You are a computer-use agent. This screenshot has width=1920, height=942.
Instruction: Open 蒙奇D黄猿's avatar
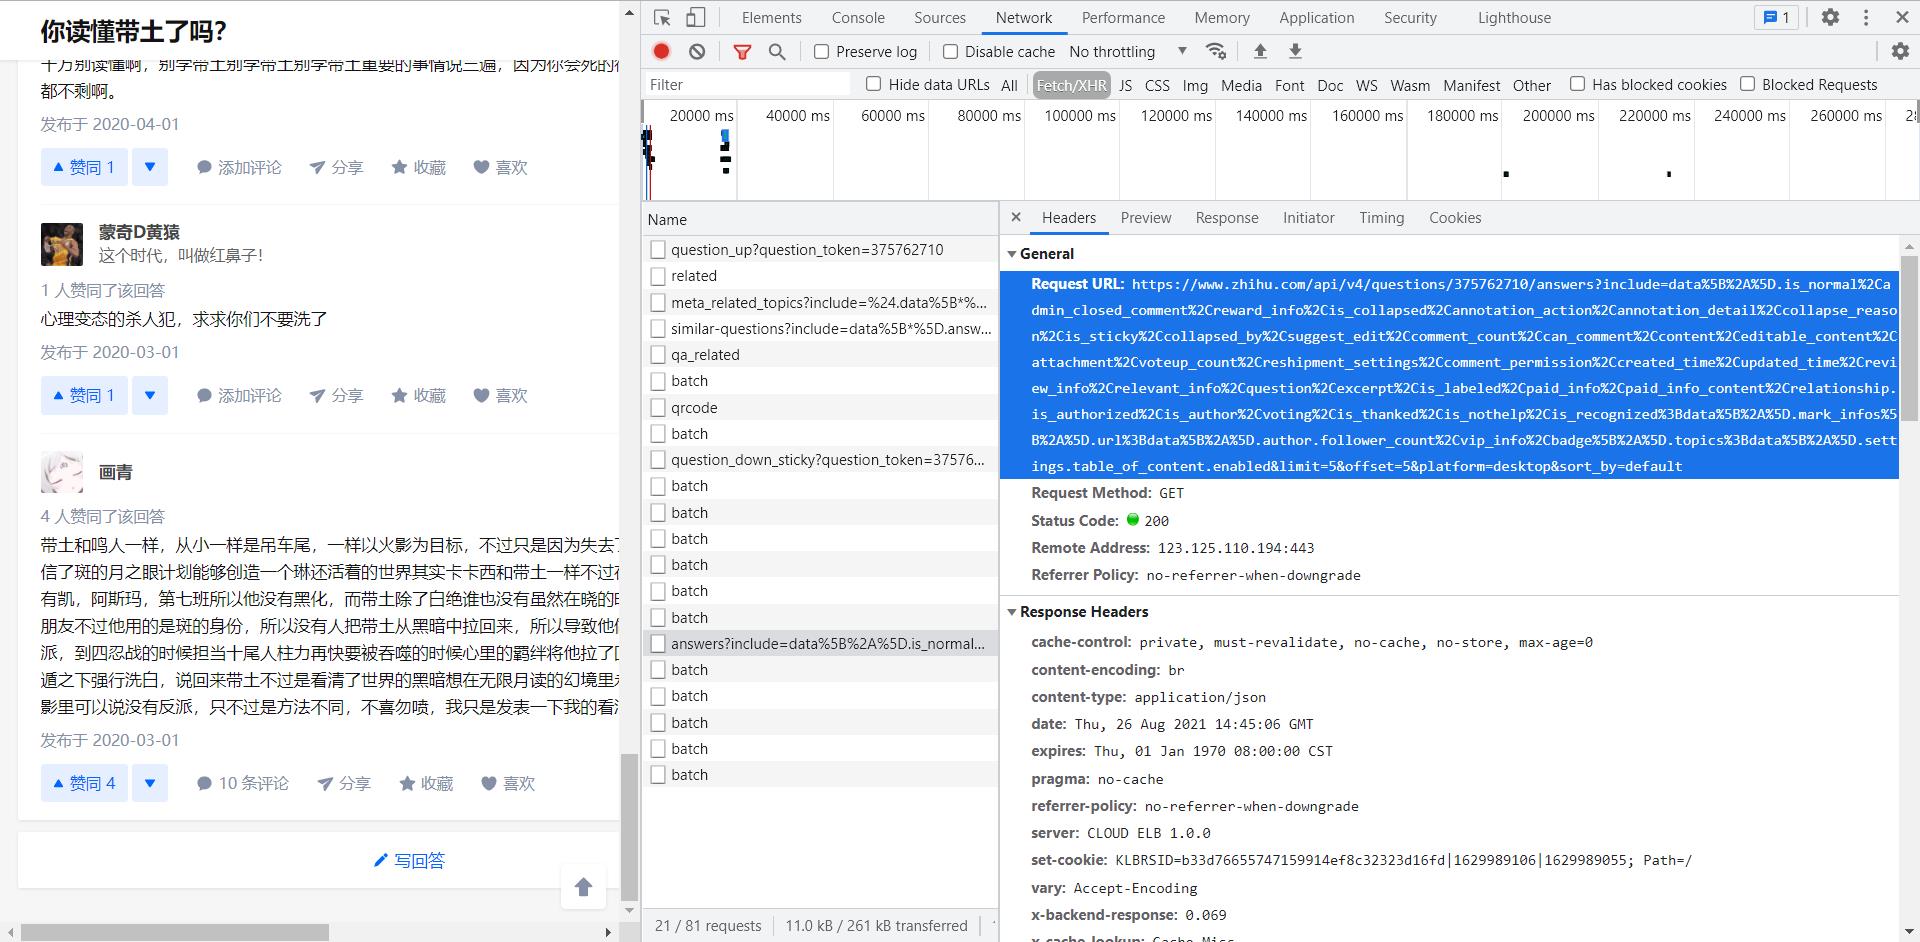(x=62, y=244)
